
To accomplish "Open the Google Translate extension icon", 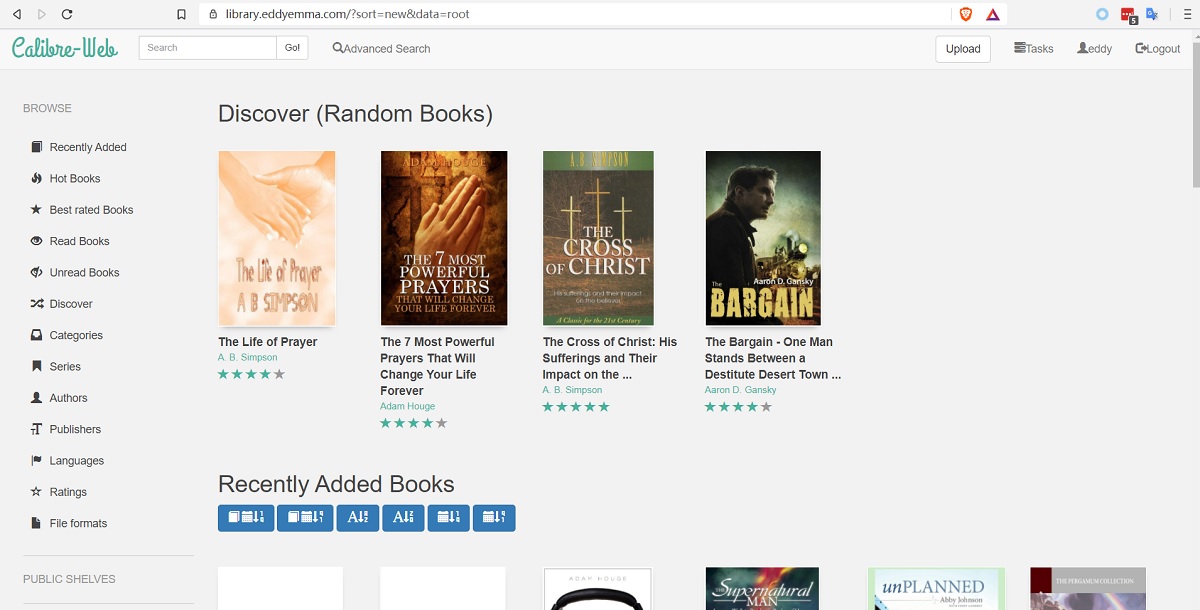I will 1152,14.
